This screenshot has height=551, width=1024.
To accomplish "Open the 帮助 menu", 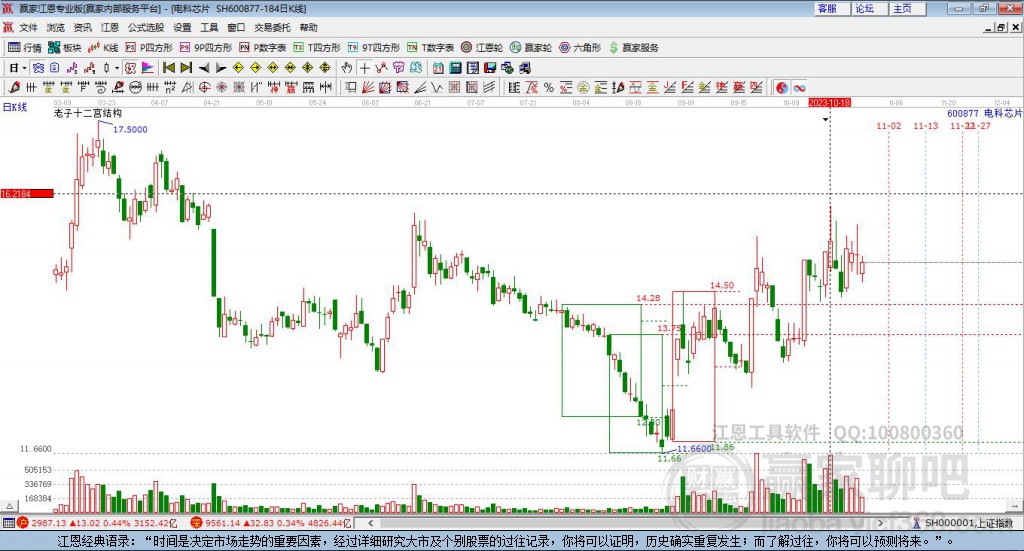I will [x=308, y=27].
